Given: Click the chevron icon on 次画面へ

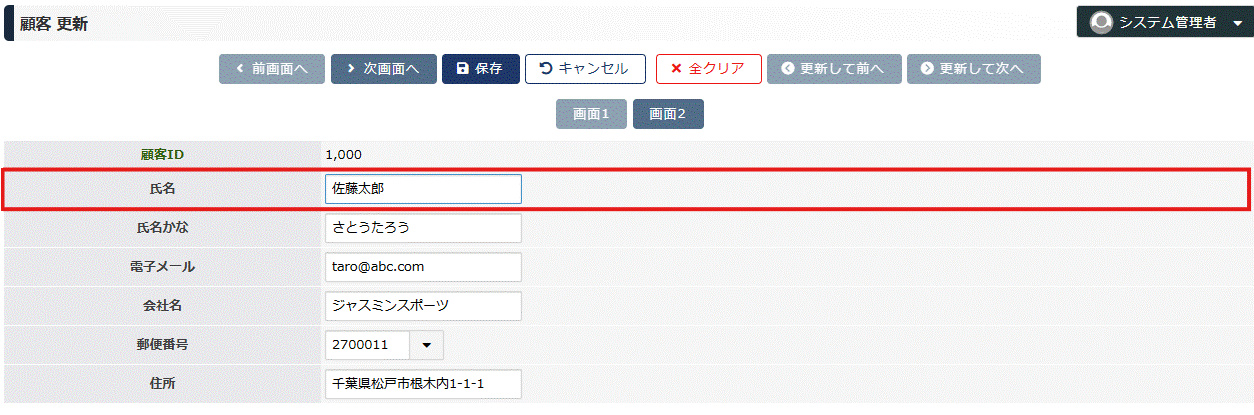Looking at the screenshot, I should coord(351,69).
